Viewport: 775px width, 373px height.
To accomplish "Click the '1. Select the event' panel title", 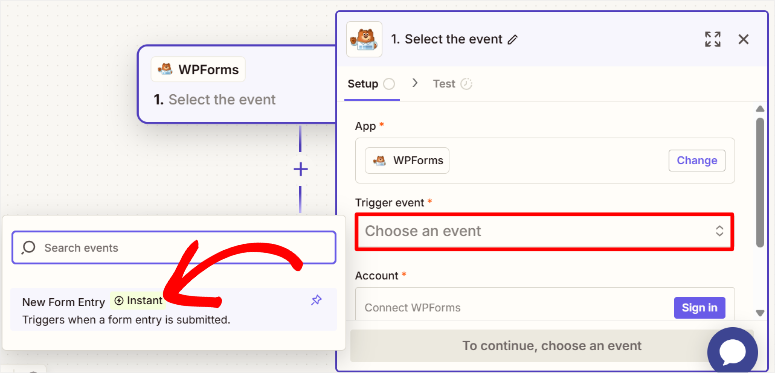I will tap(447, 40).
